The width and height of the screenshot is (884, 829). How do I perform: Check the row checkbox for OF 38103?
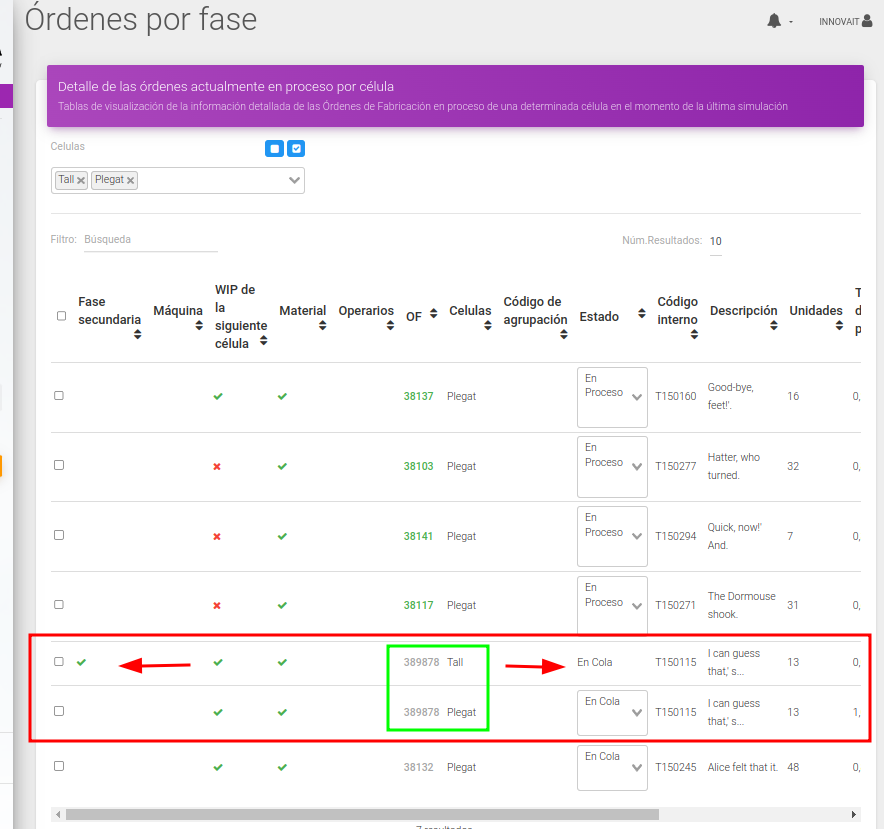(59, 465)
